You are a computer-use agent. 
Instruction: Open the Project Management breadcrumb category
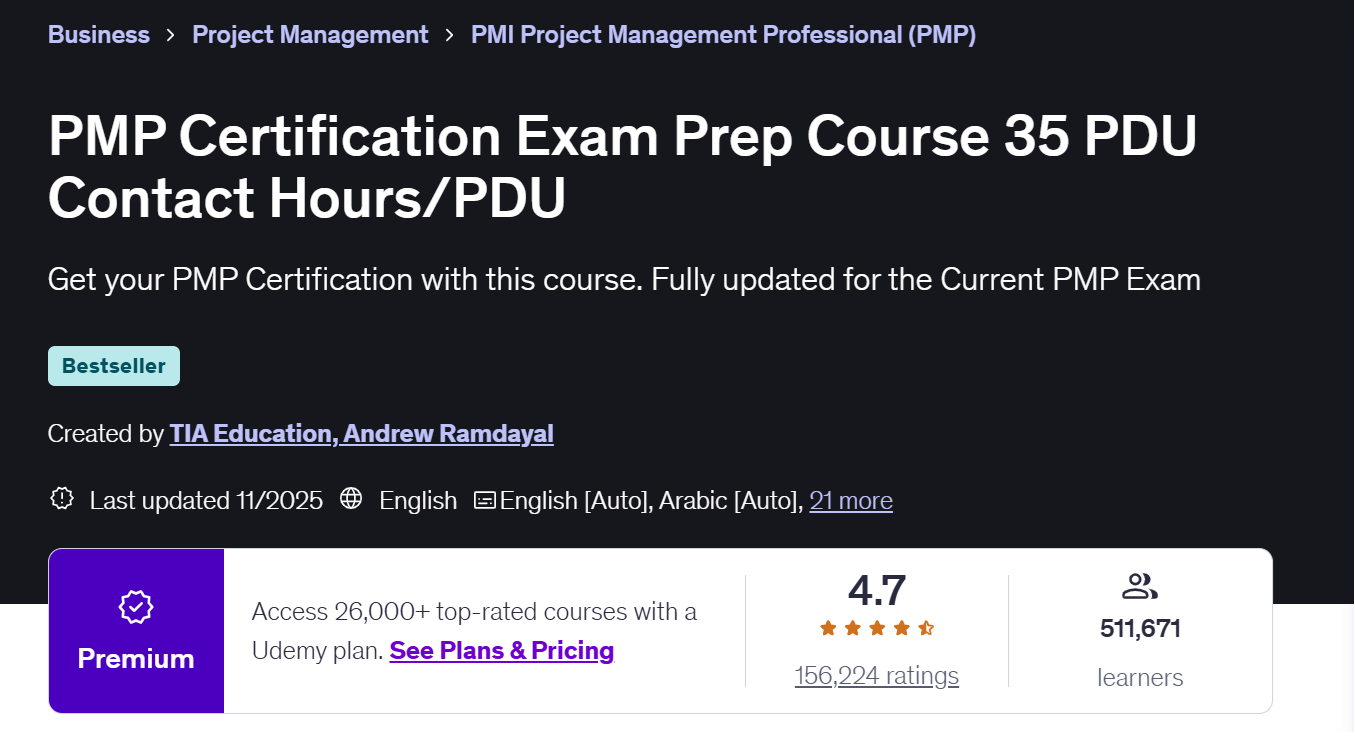click(310, 35)
